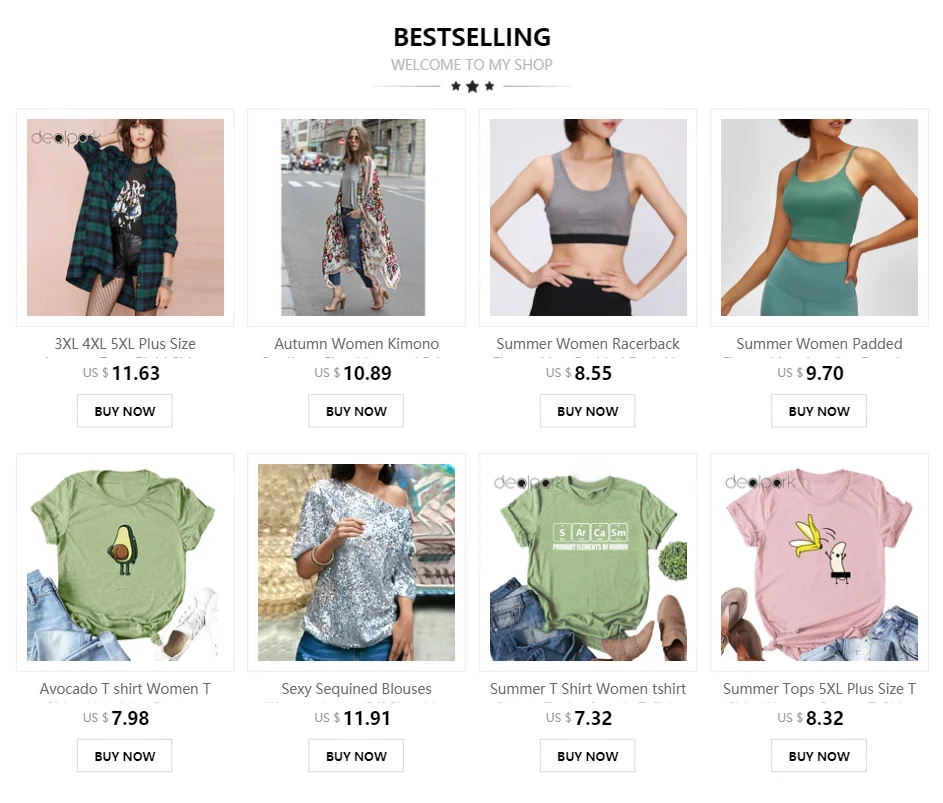Open the Autumn Women Kimono title link
This screenshot has height=803, width=943.
coord(356,344)
